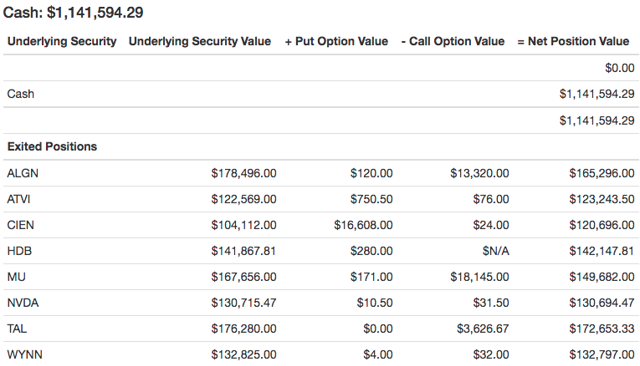Click TAL put option value $0.00
Image resolution: width=640 pixels, height=366 pixels.
[378, 328]
